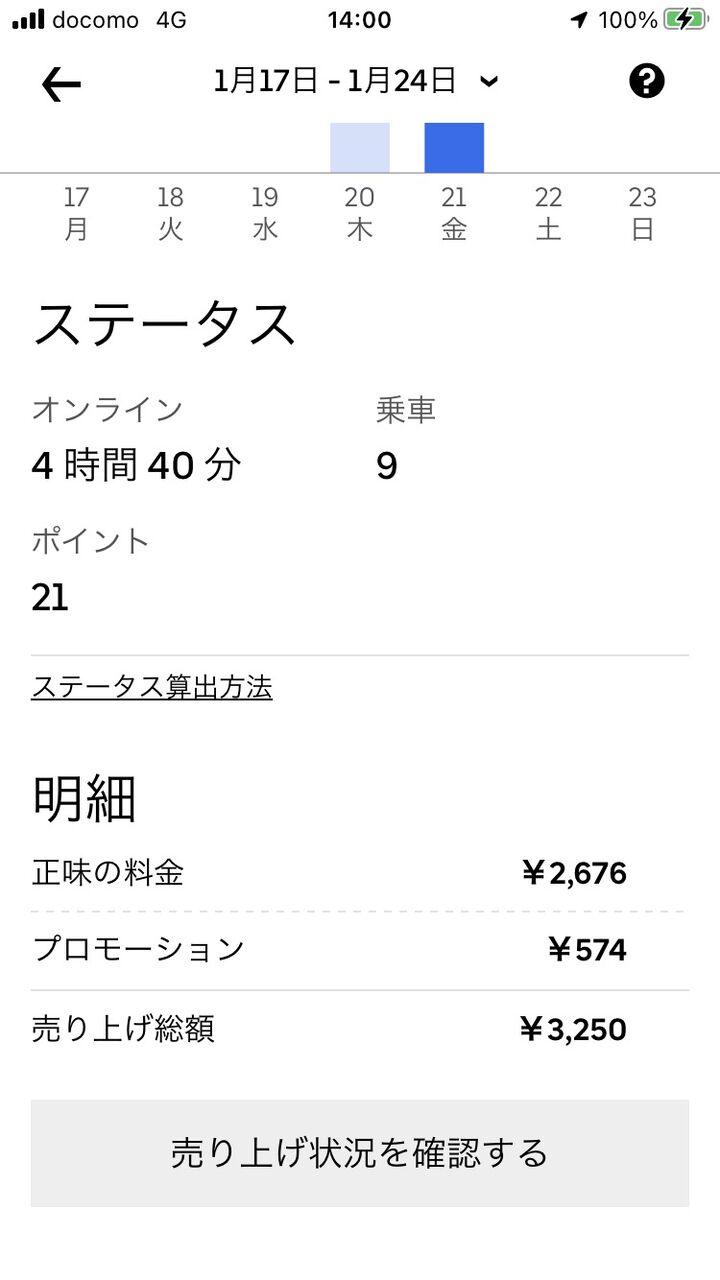720x1280 pixels.
Task: Choose day 20 木 in the week
Action: click(x=360, y=213)
